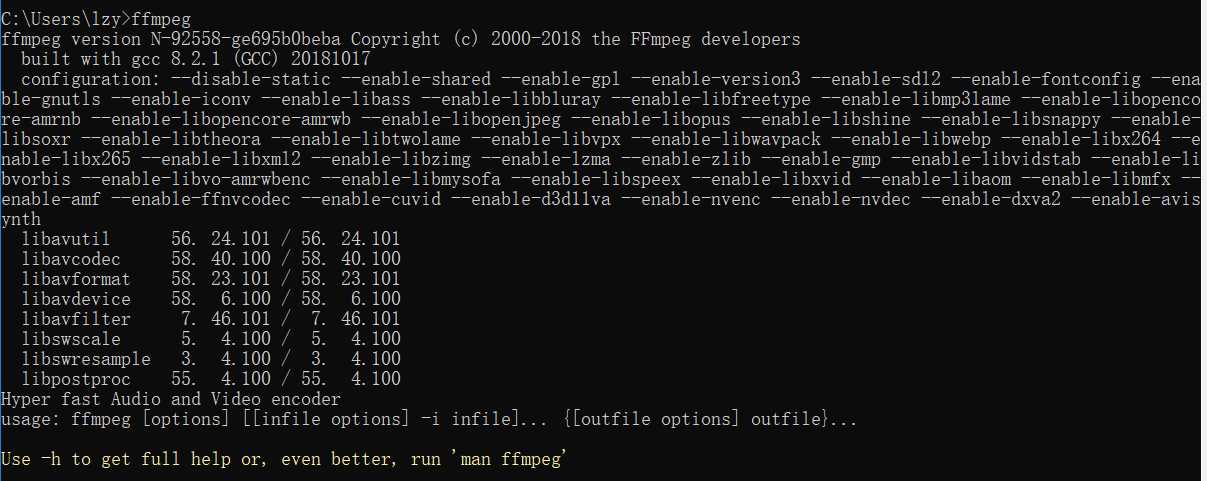Click the libswresample version row
Image resolution: width=1207 pixels, height=481 pixels.
tap(211, 358)
